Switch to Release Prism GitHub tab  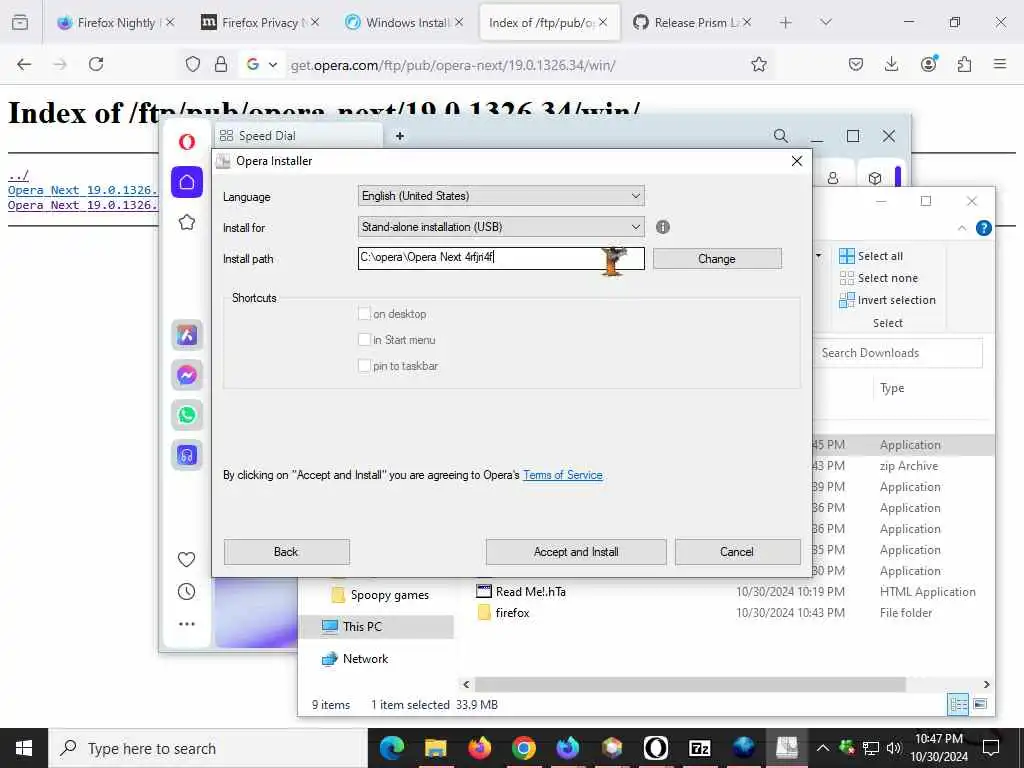click(692, 23)
